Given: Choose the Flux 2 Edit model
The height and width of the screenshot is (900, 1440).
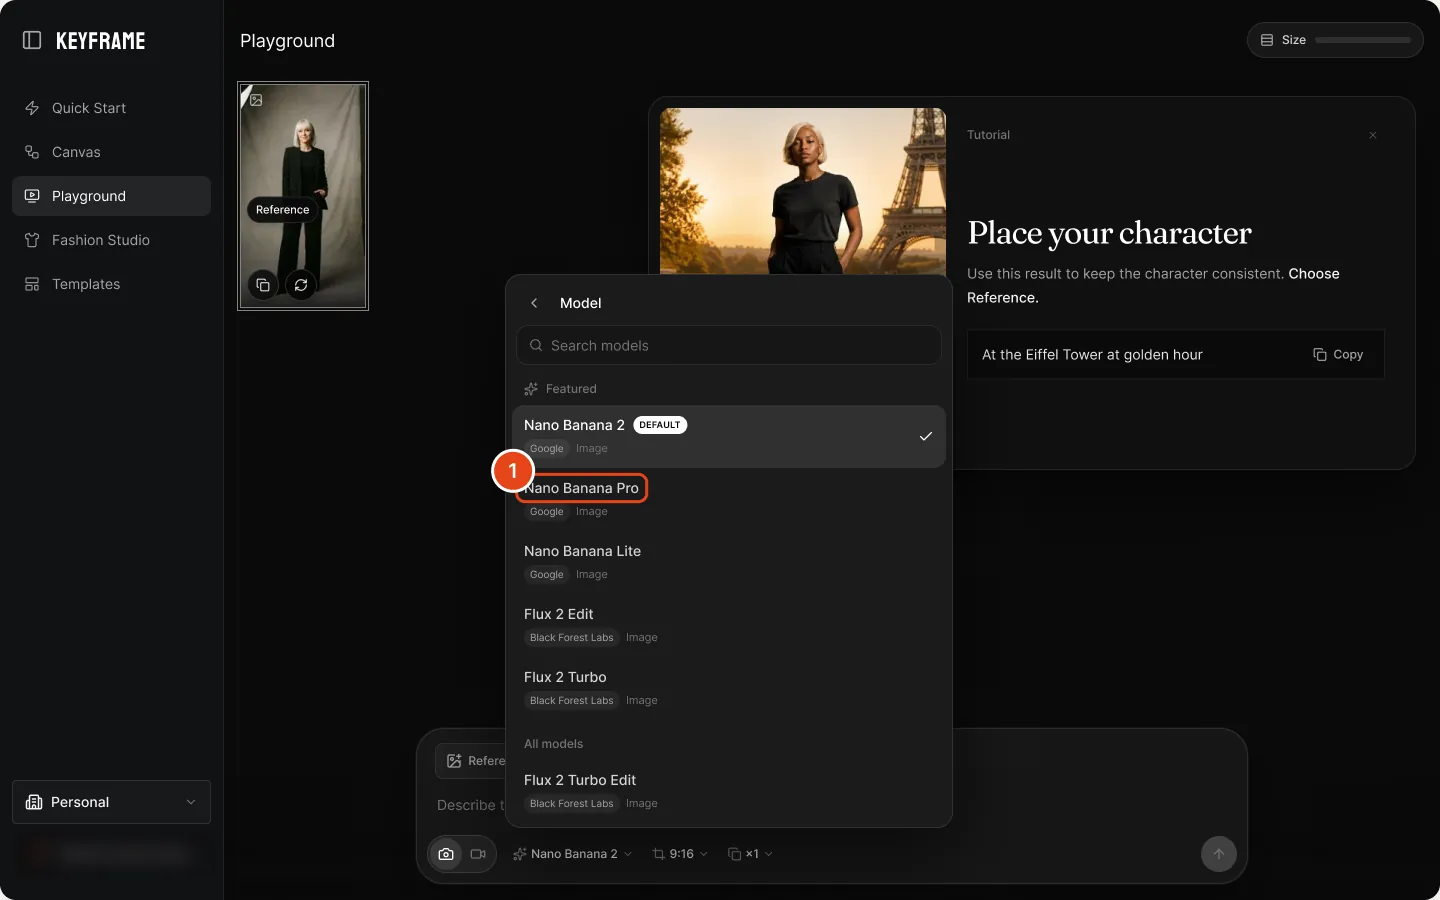Looking at the screenshot, I should point(729,625).
